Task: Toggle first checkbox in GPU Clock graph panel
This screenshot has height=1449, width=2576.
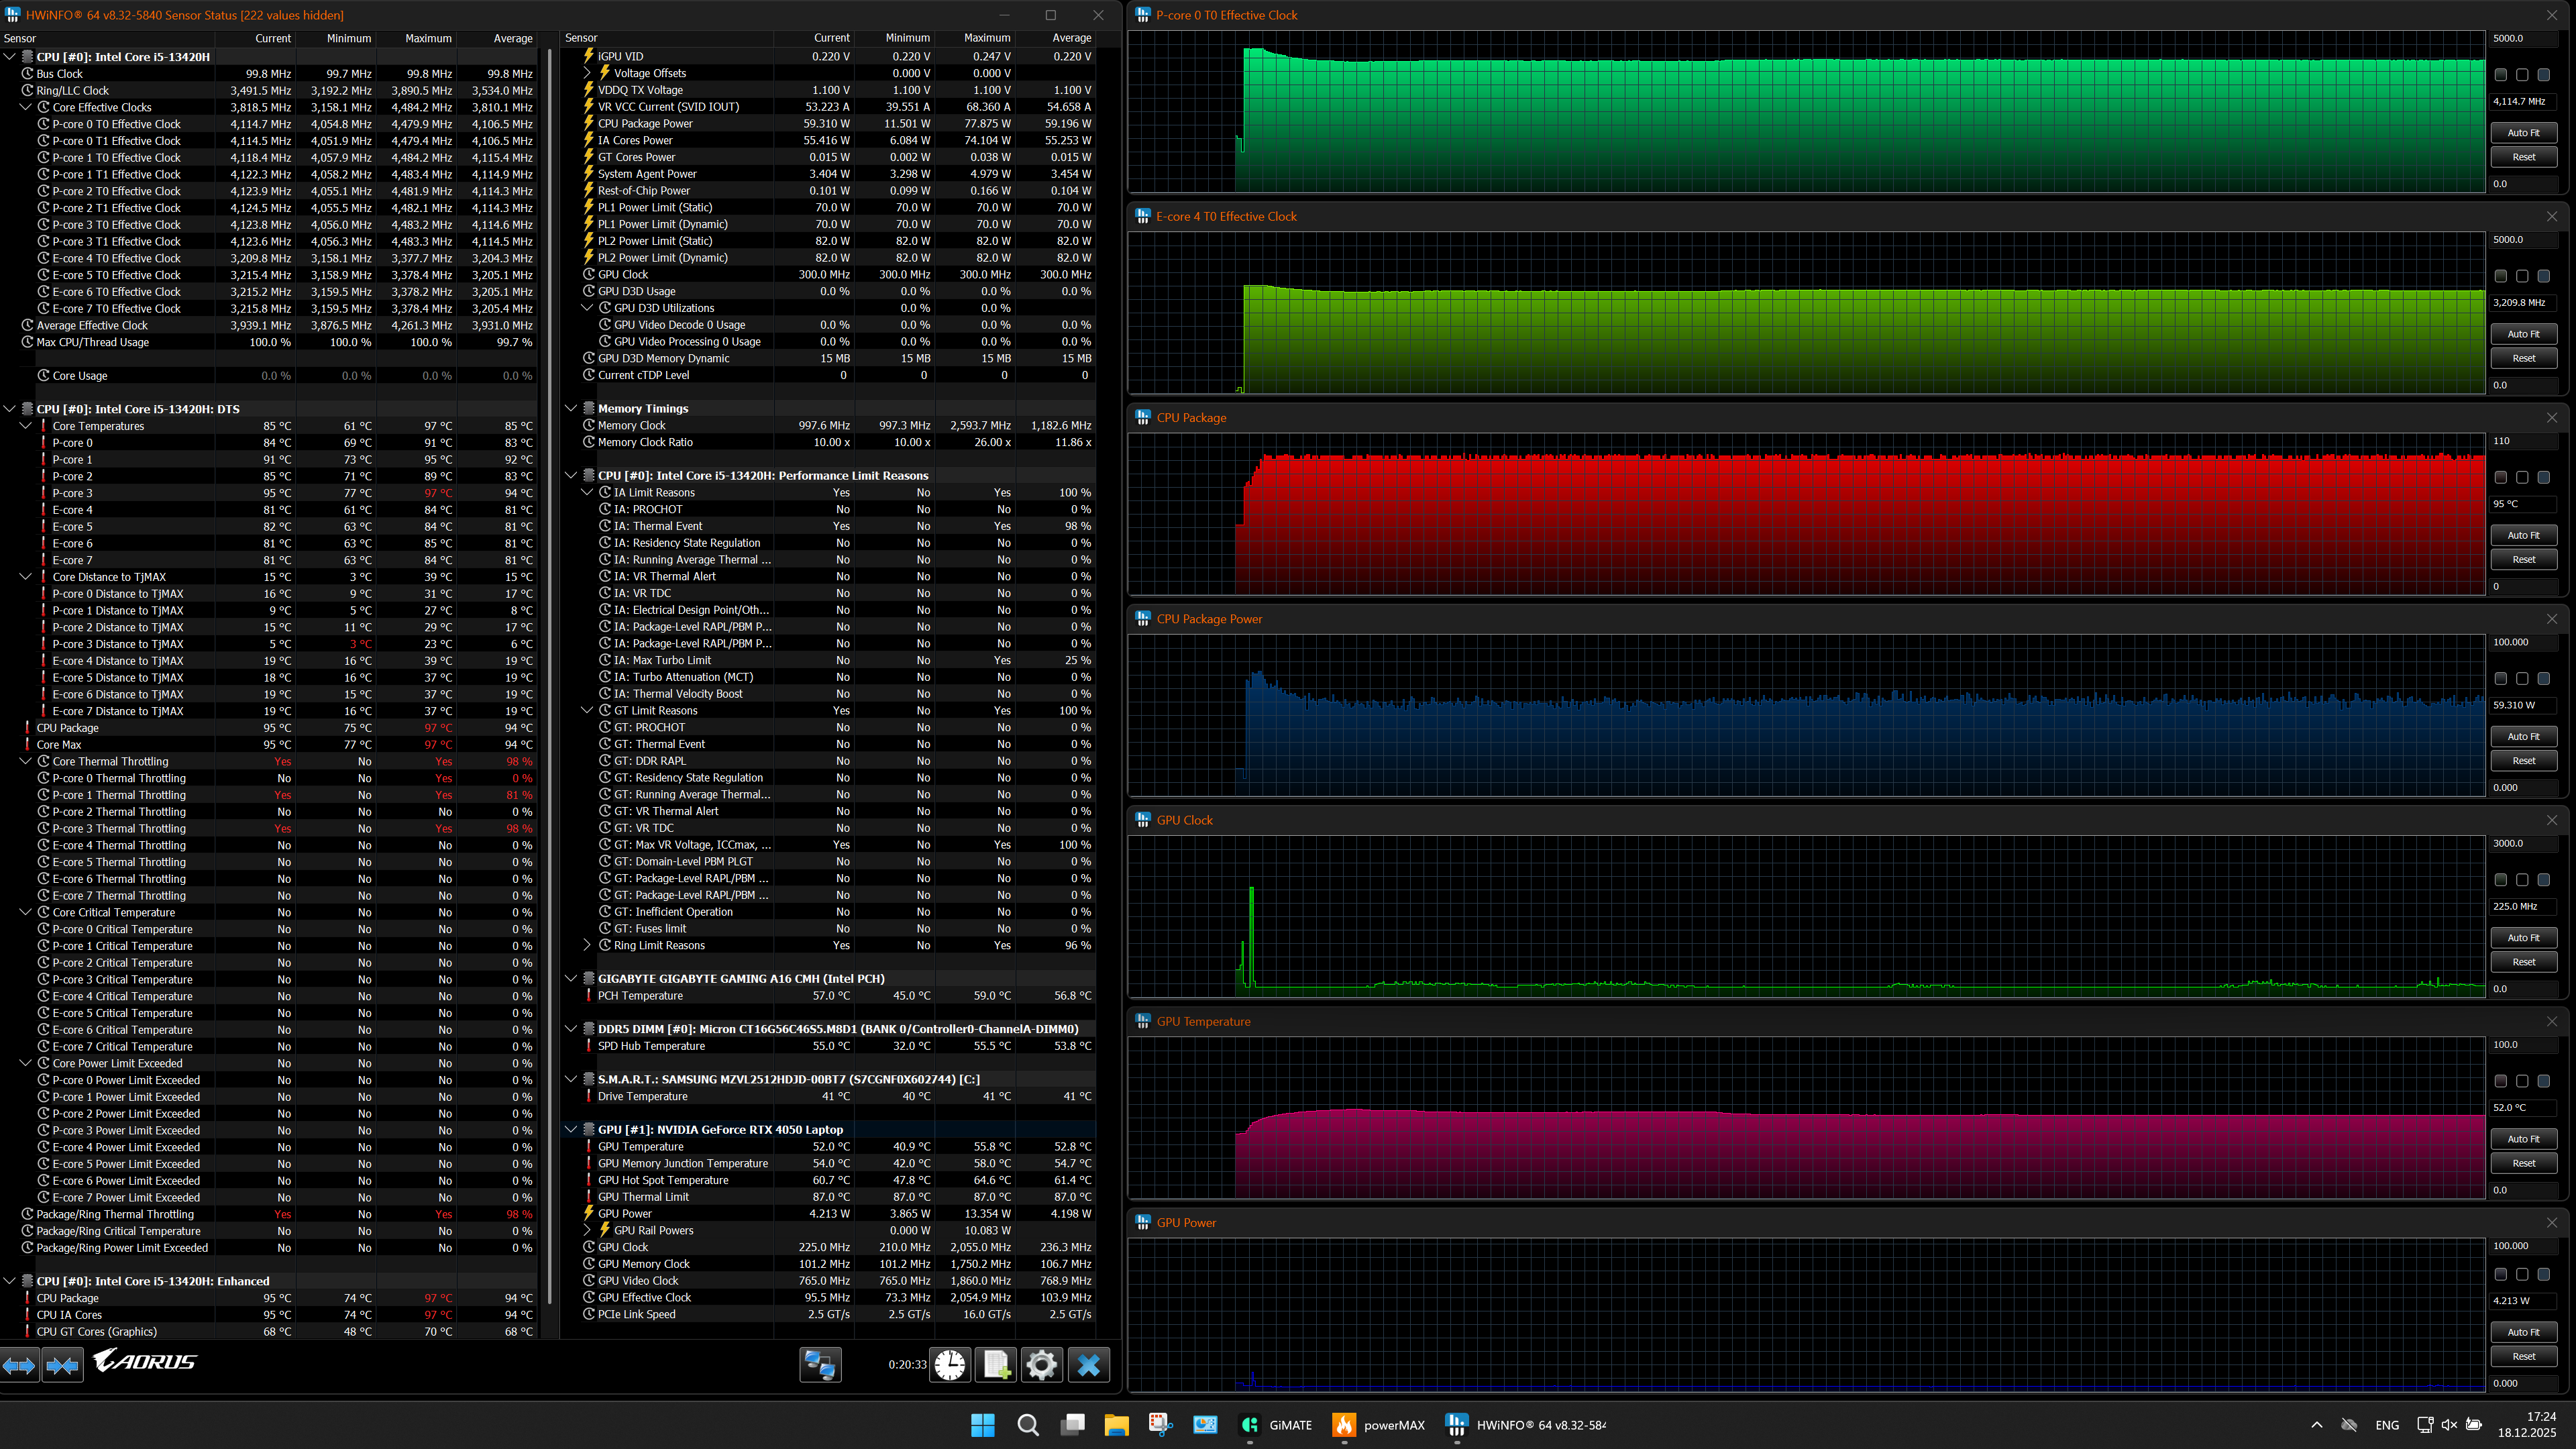Action: [2501, 880]
